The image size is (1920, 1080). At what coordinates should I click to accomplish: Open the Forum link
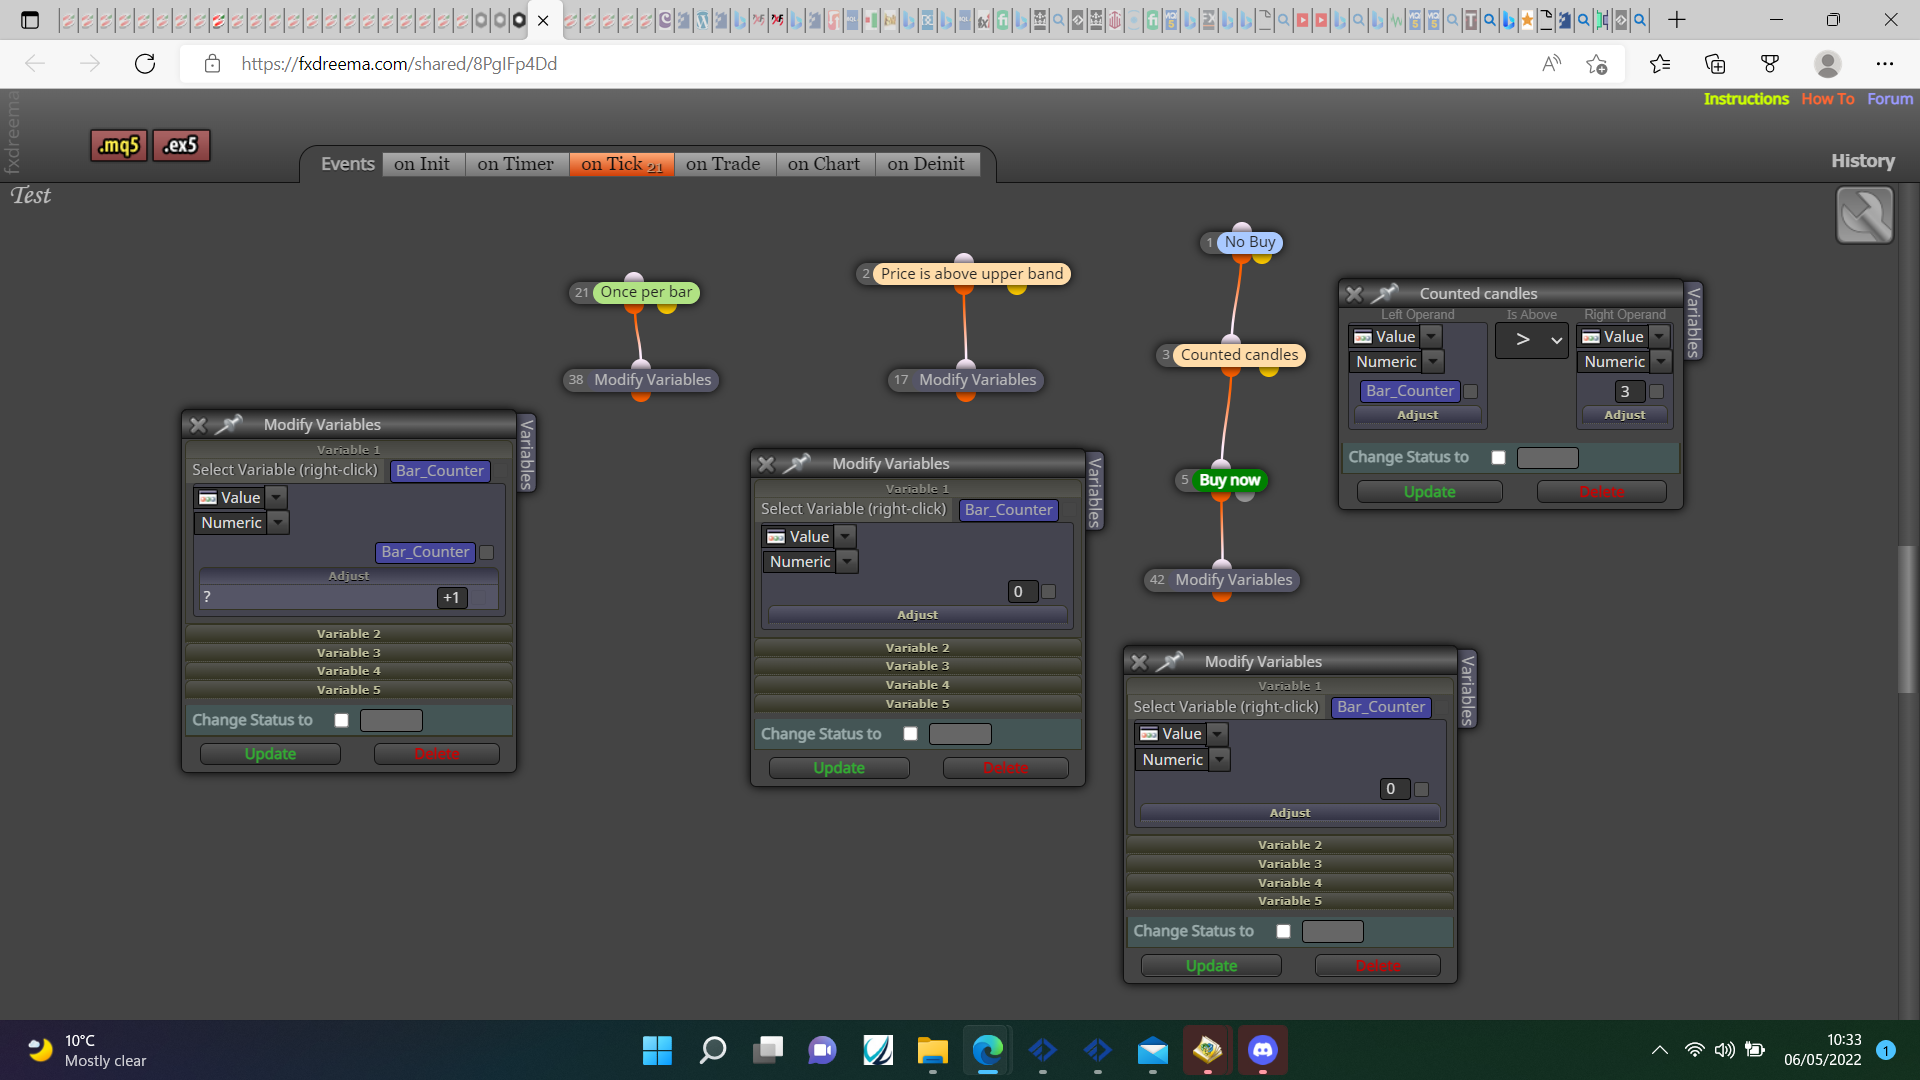click(1889, 99)
